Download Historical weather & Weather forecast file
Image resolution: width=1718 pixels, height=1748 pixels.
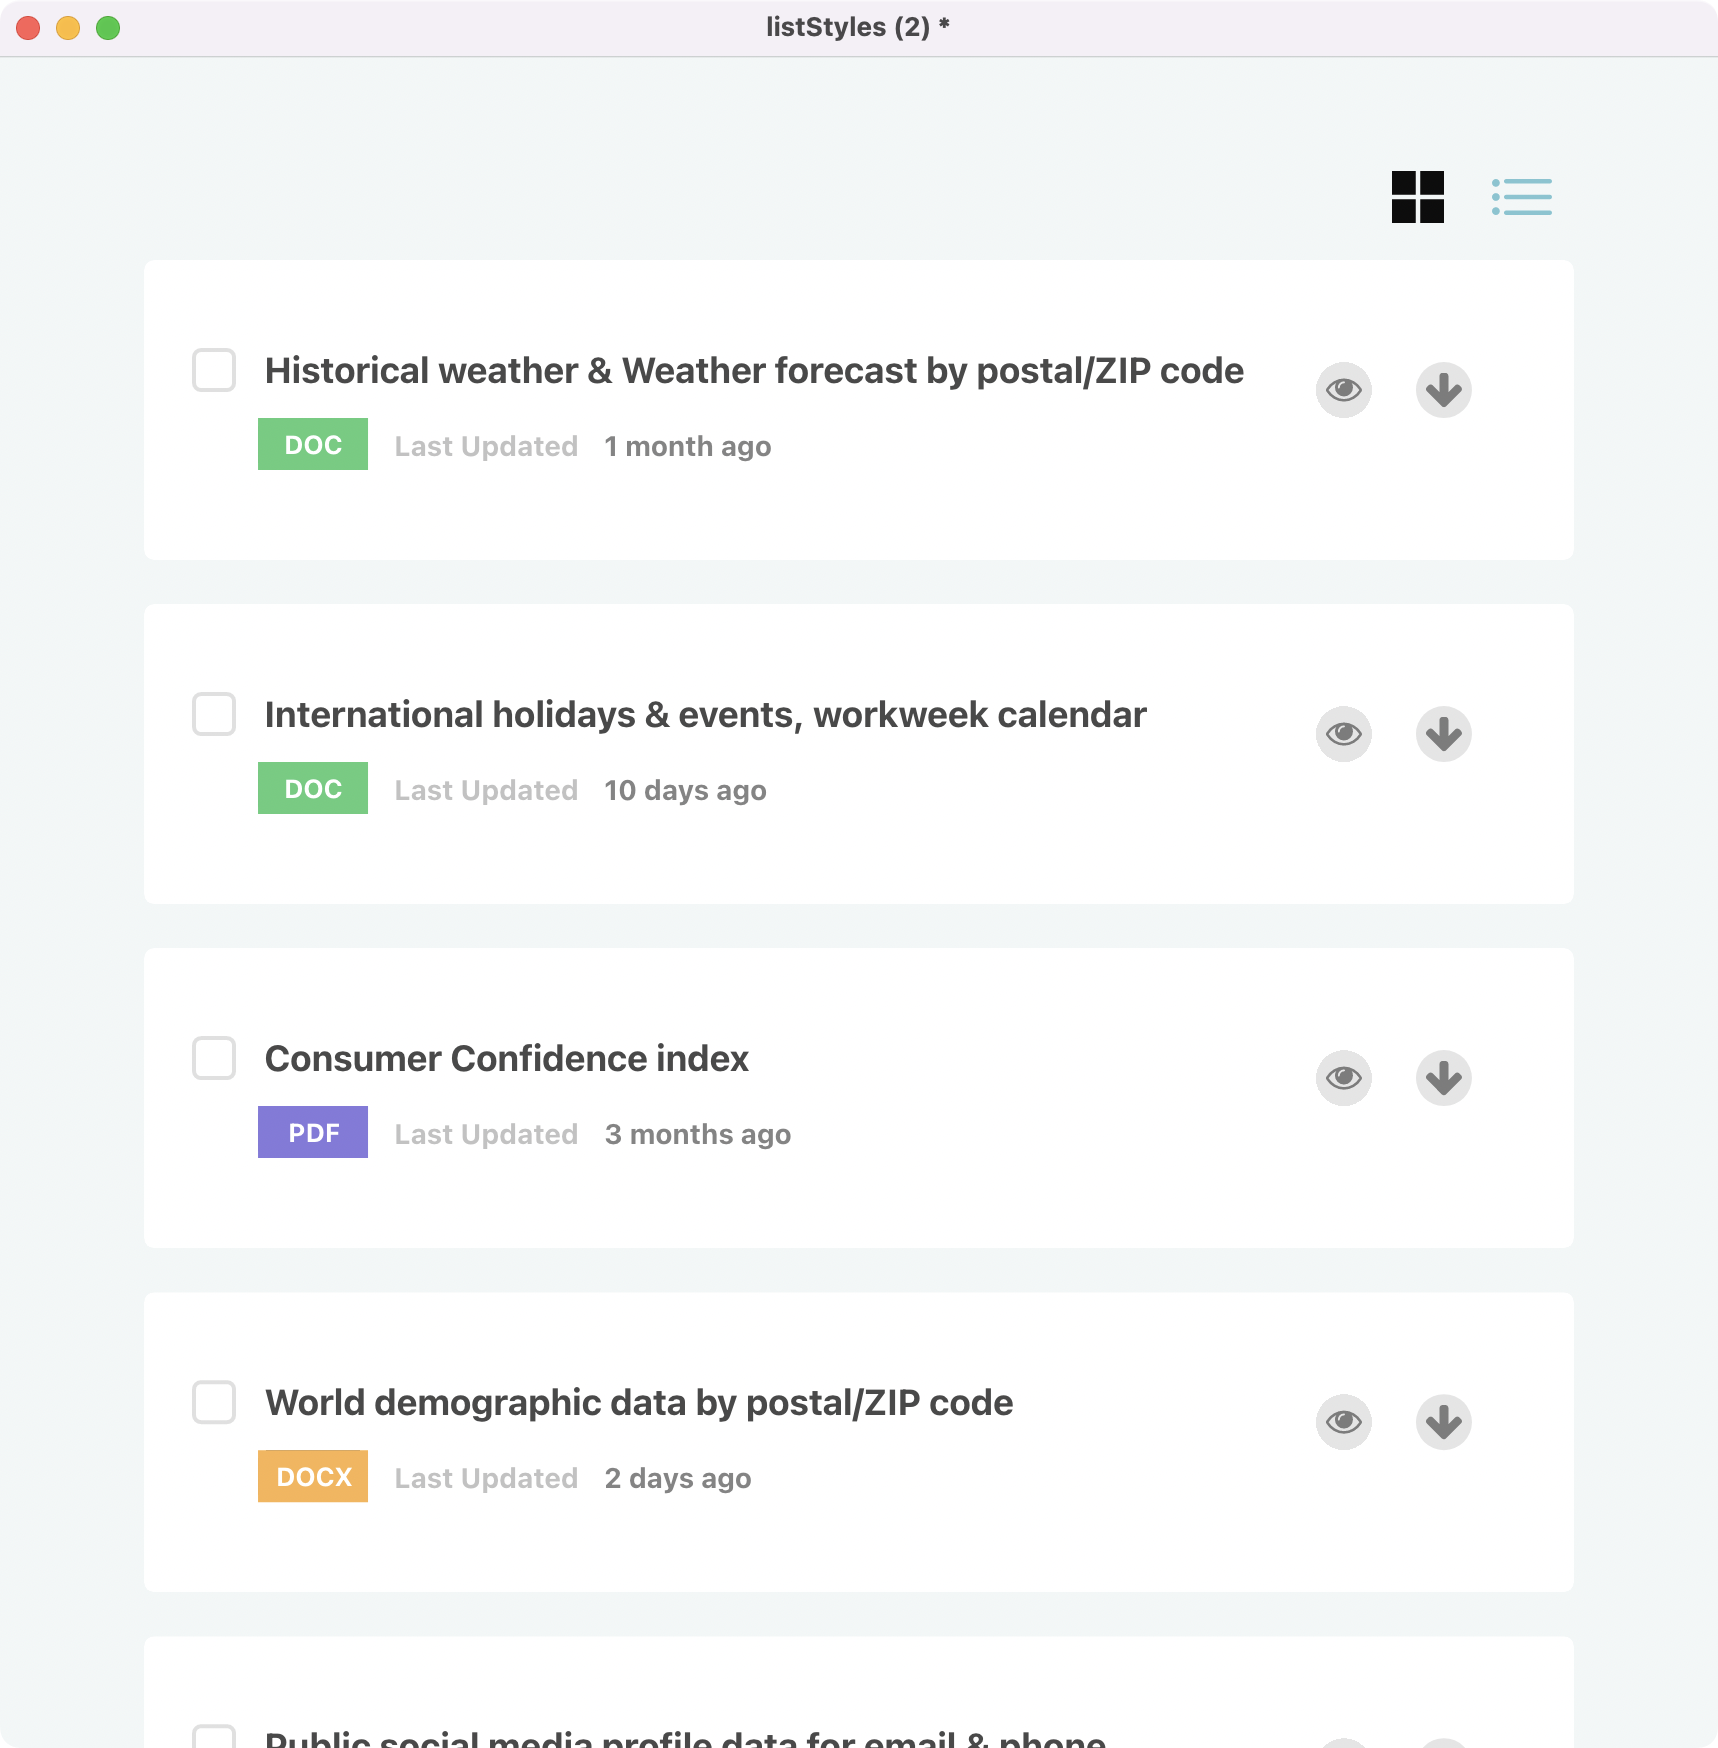[1443, 389]
